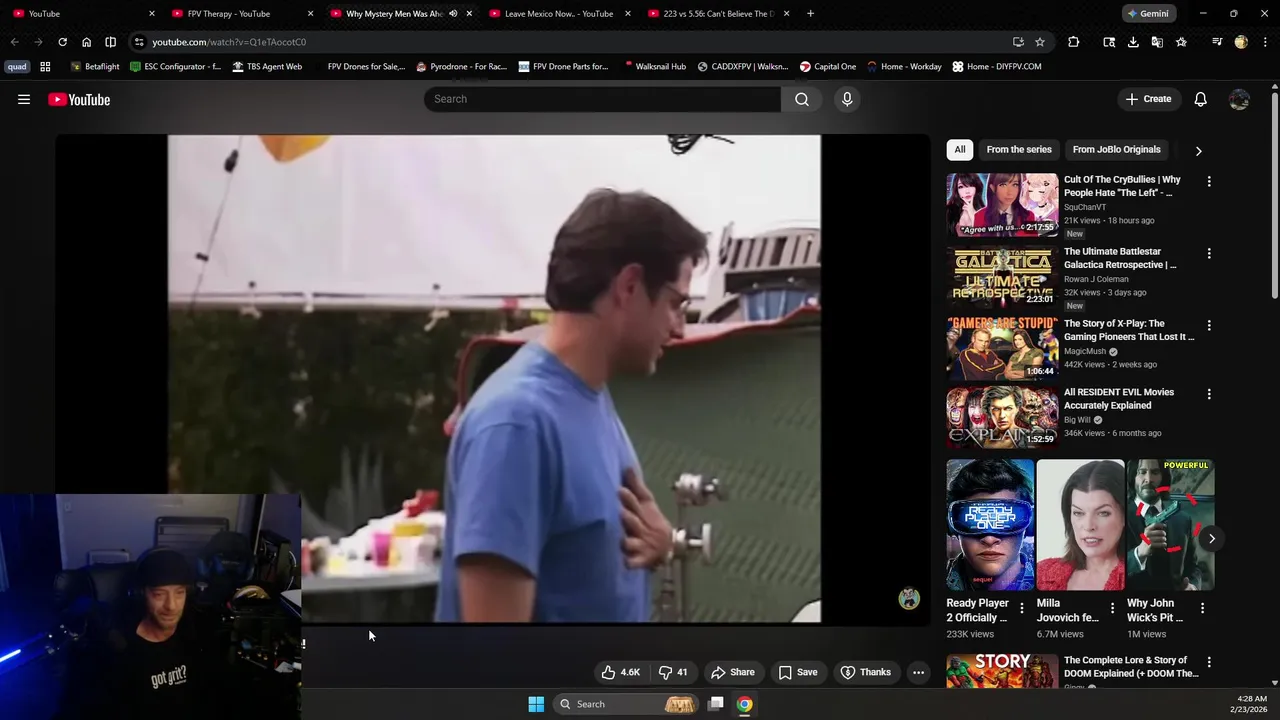This screenshot has height=720, width=1280.
Task: Click the Windows taskbar Search box
Action: [x=626, y=704]
